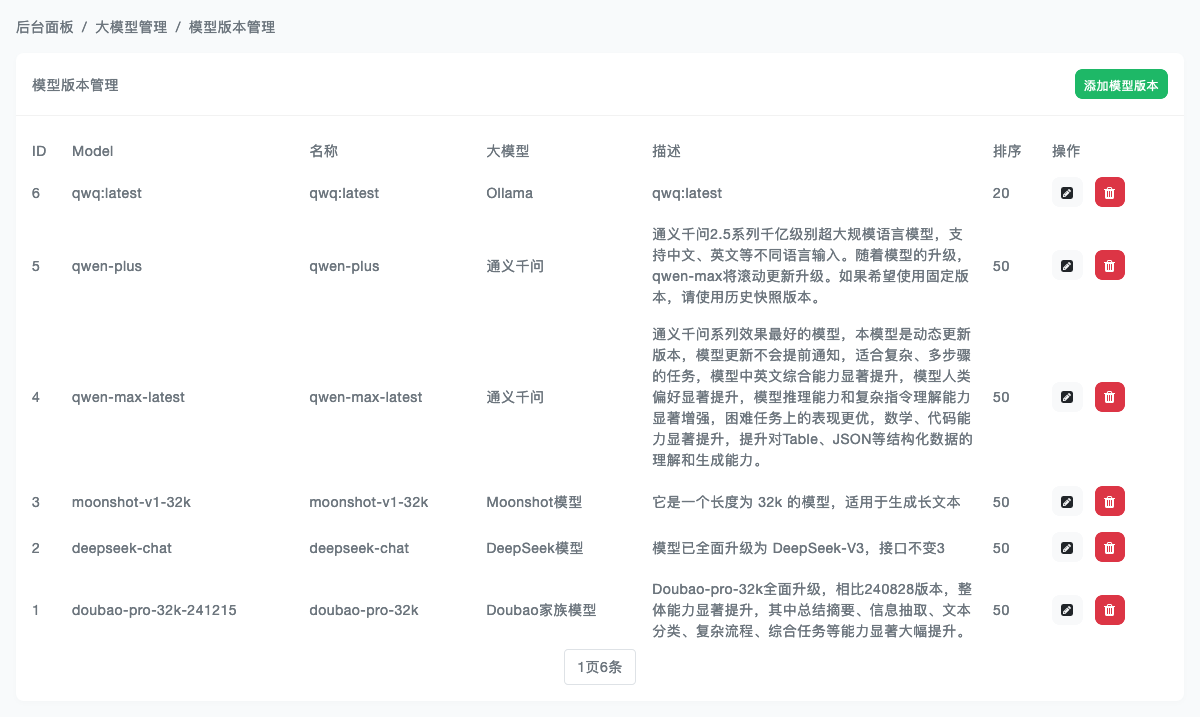The height and width of the screenshot is (717, 1200).
Task: Edit the moonshot-v1-32k model version
Action: (x=1067, y=501)
